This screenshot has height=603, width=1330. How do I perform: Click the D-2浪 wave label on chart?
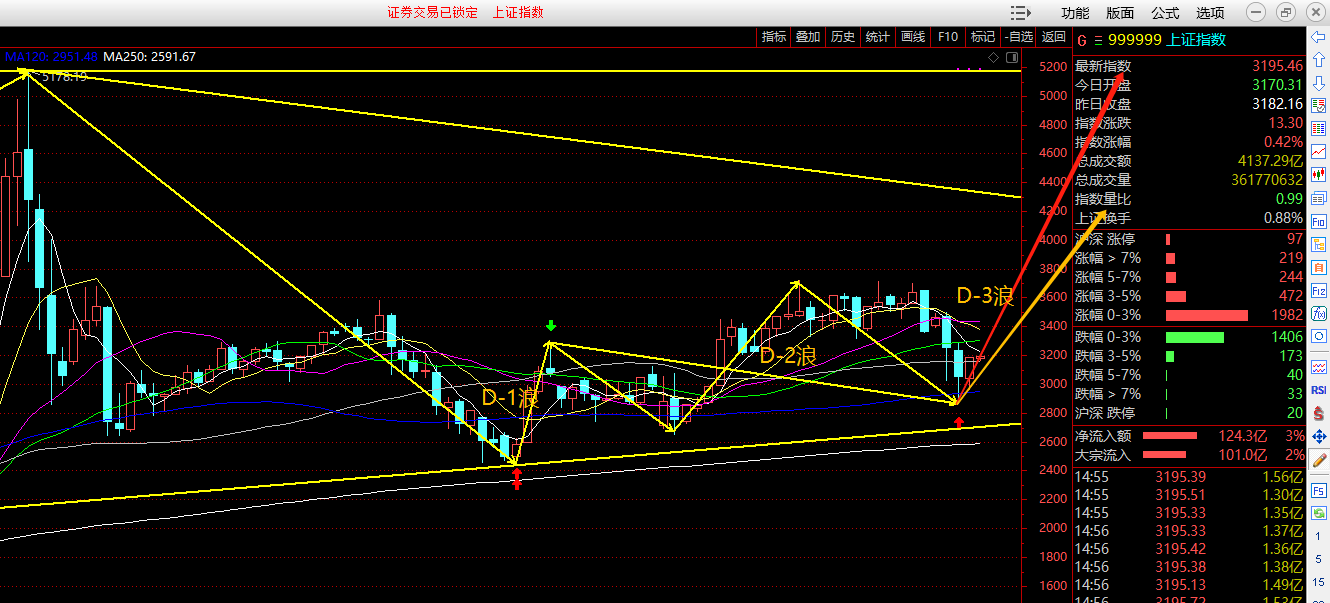pos(788,355)
